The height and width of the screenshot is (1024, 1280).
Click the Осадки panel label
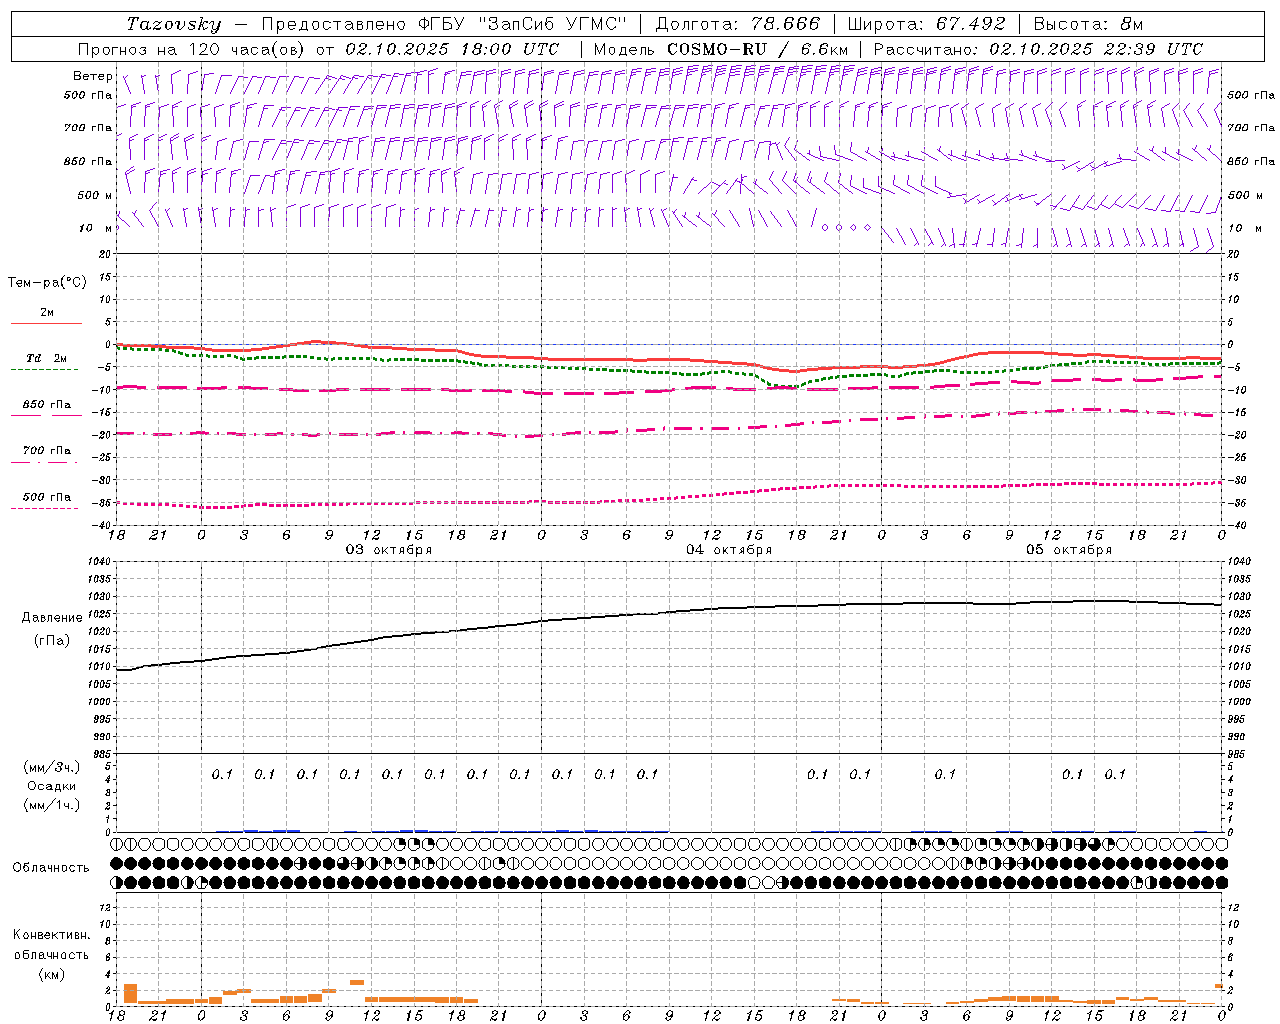coord(51,786)
